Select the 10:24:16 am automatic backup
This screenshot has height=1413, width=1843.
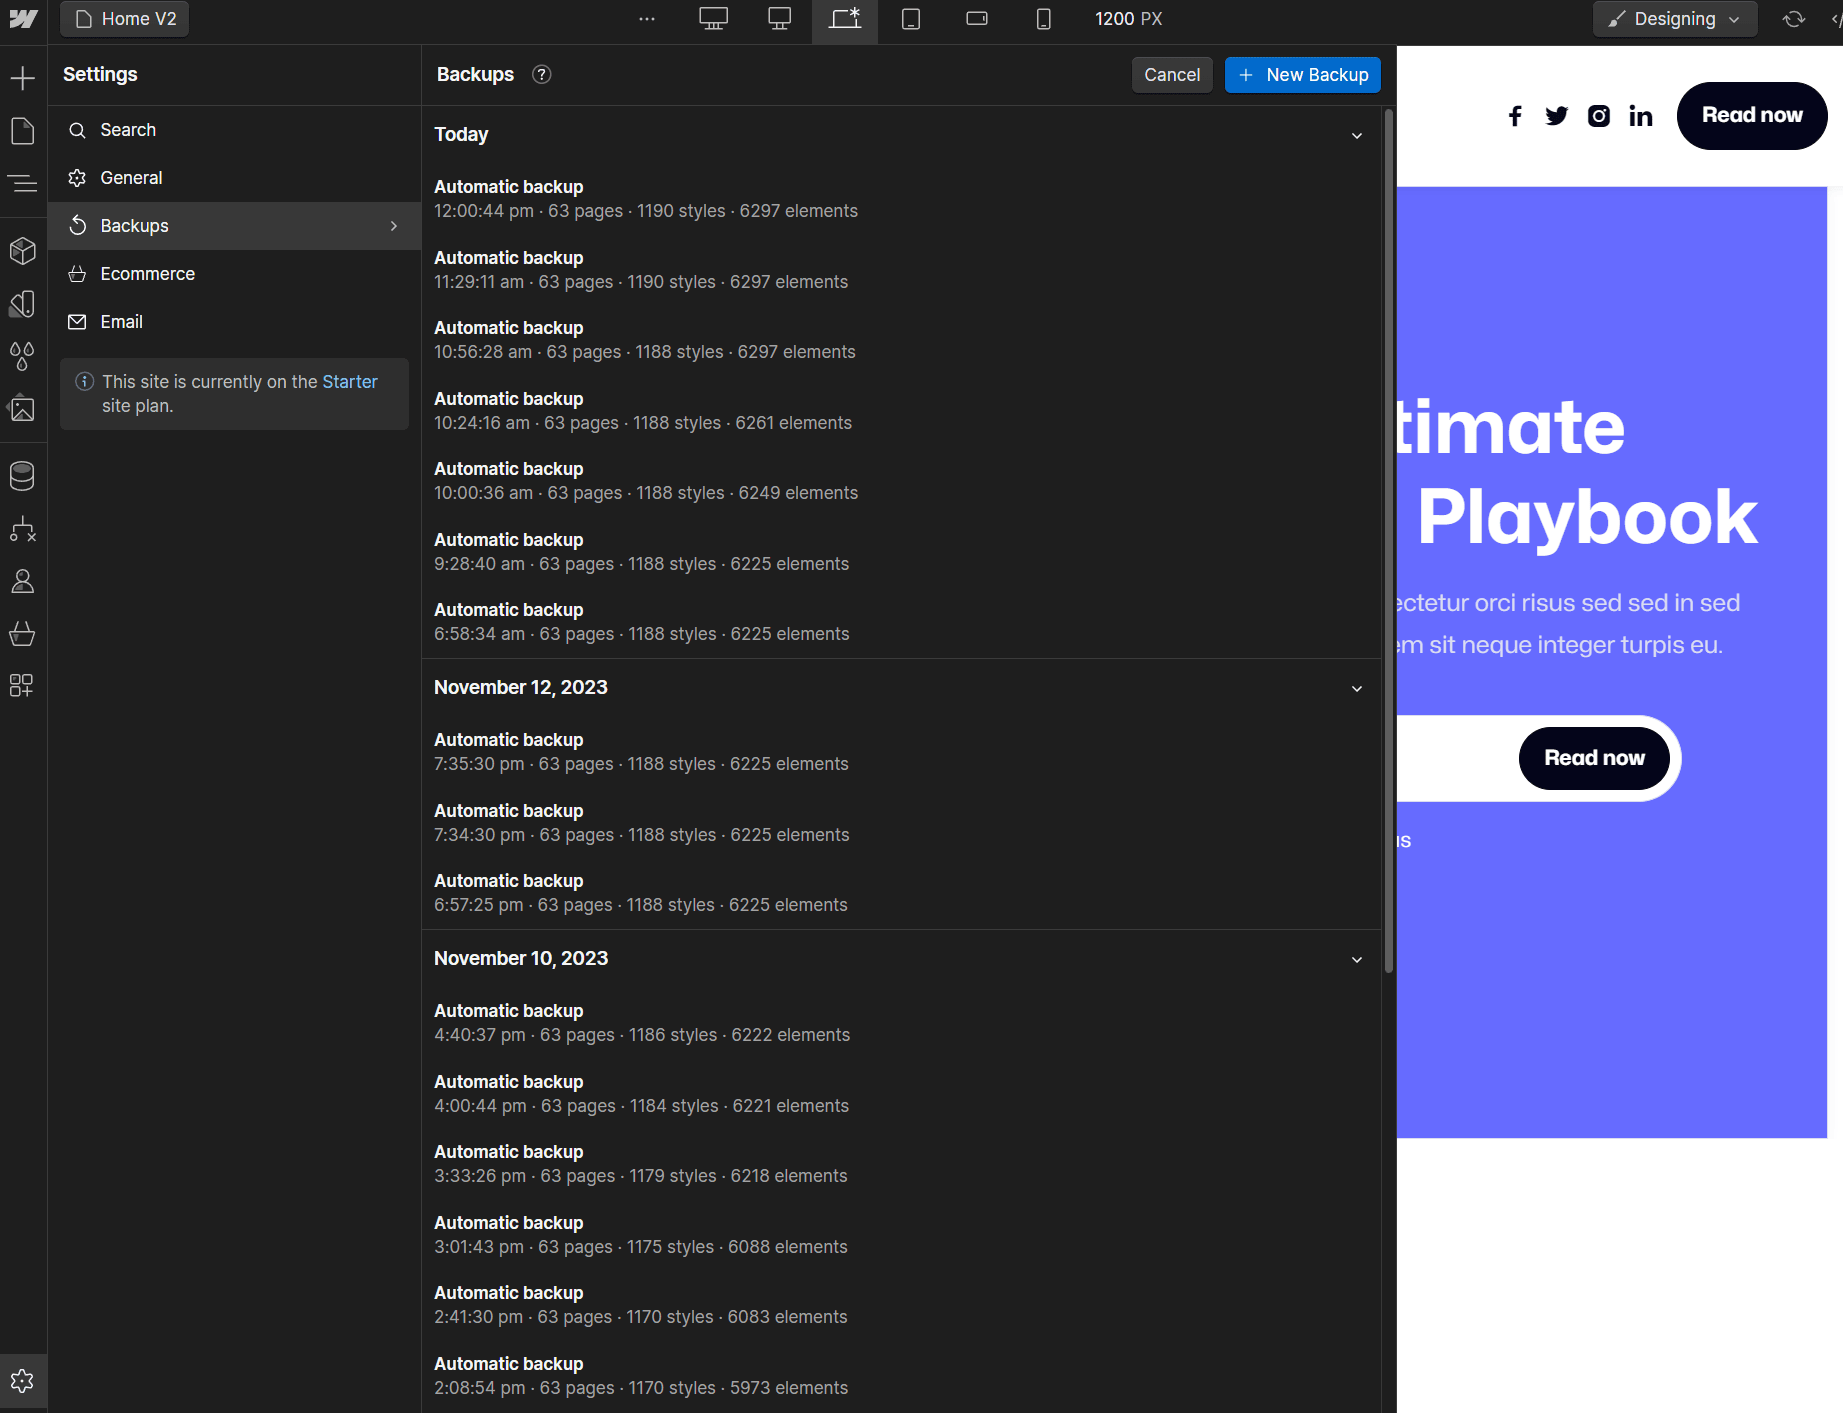point(901,411)
